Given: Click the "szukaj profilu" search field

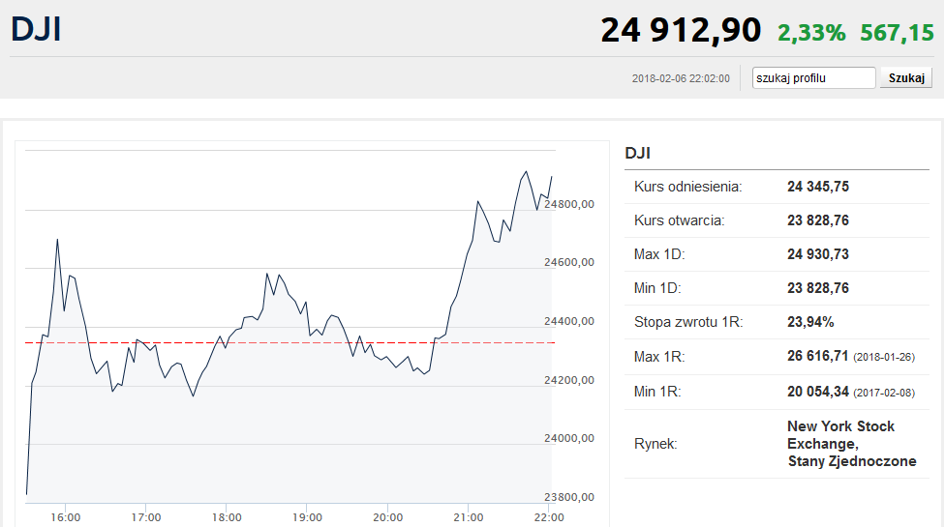Looking at the screenshot, I should 813,78.
